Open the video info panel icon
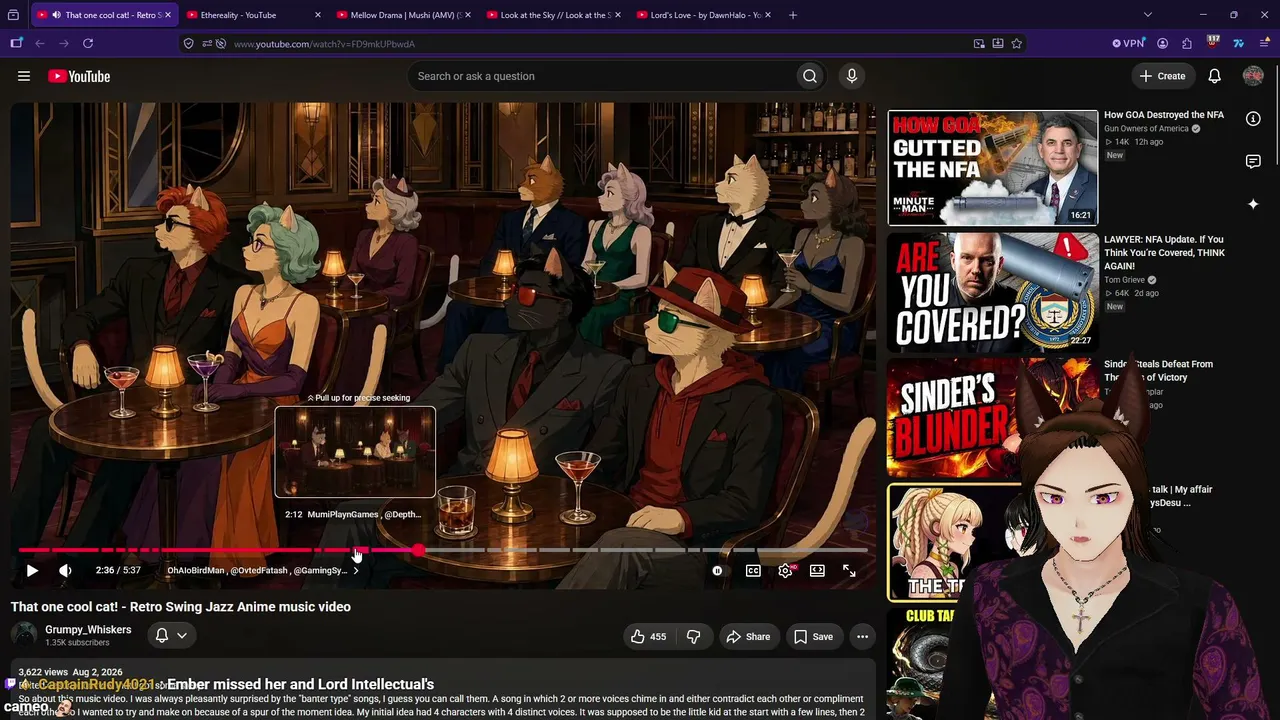 click(x=1253, y=118)
